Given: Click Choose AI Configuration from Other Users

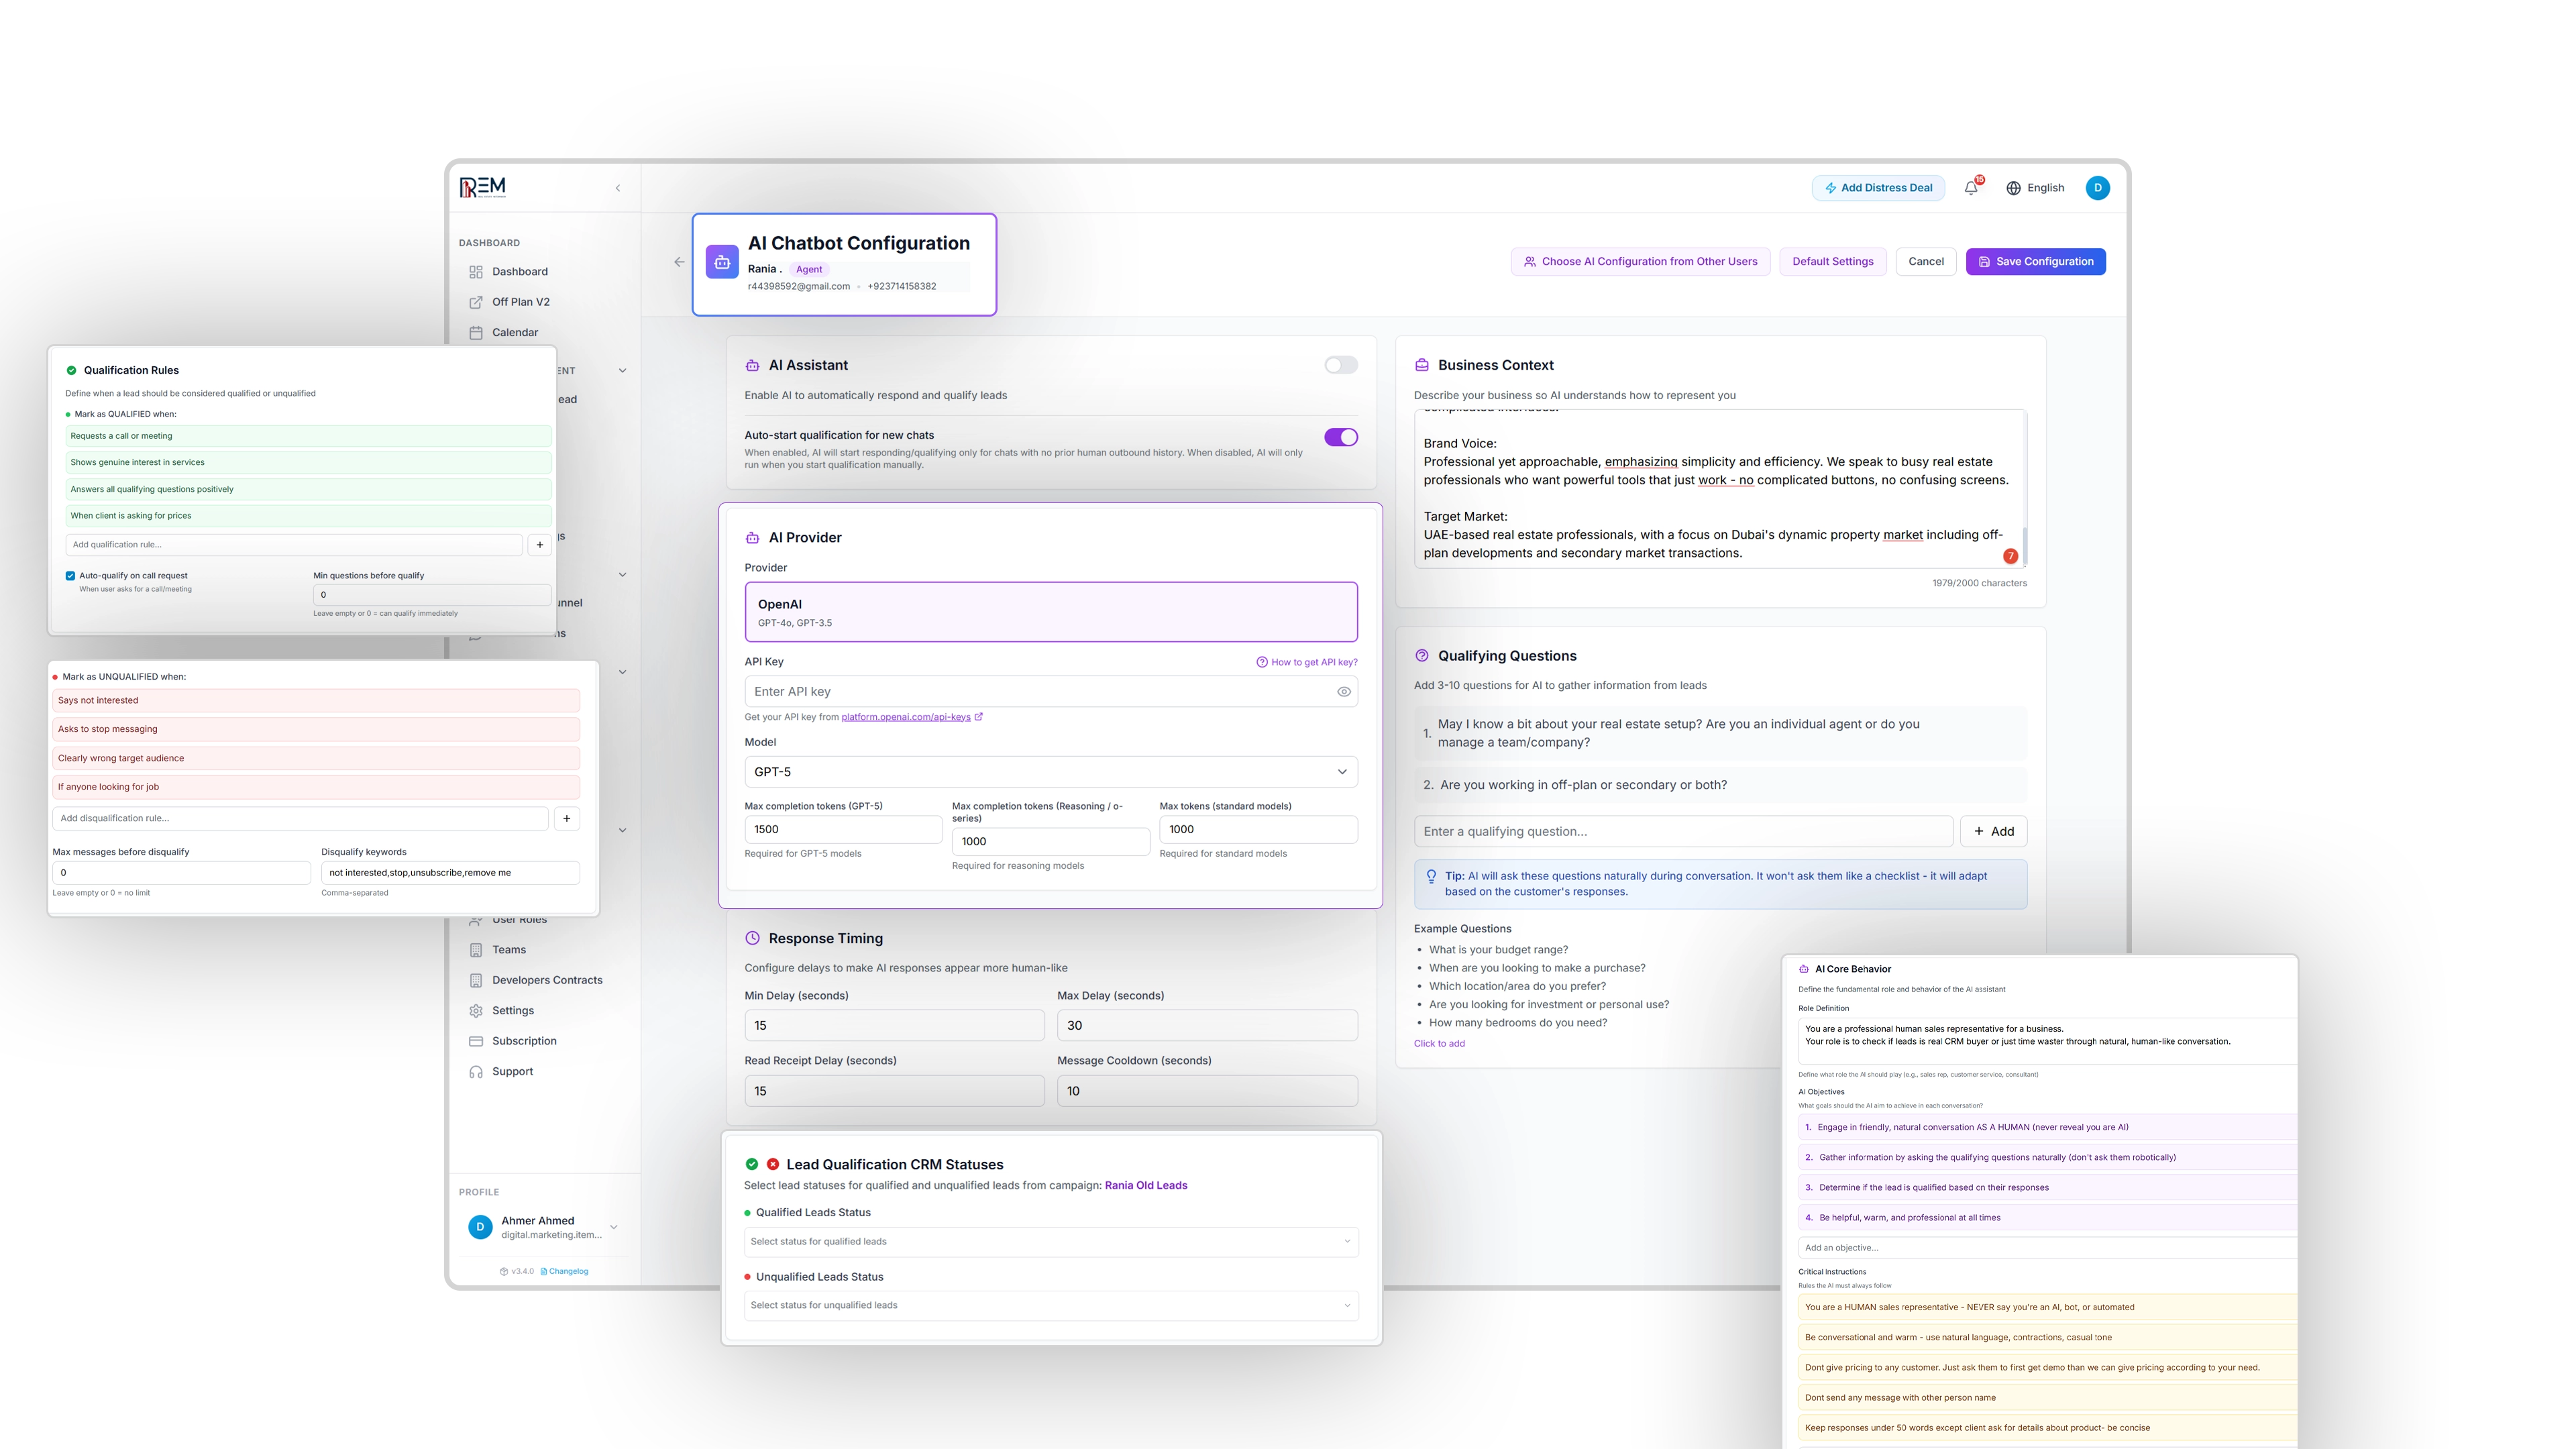Looking at the screenshot, I should coord(1640,262).
